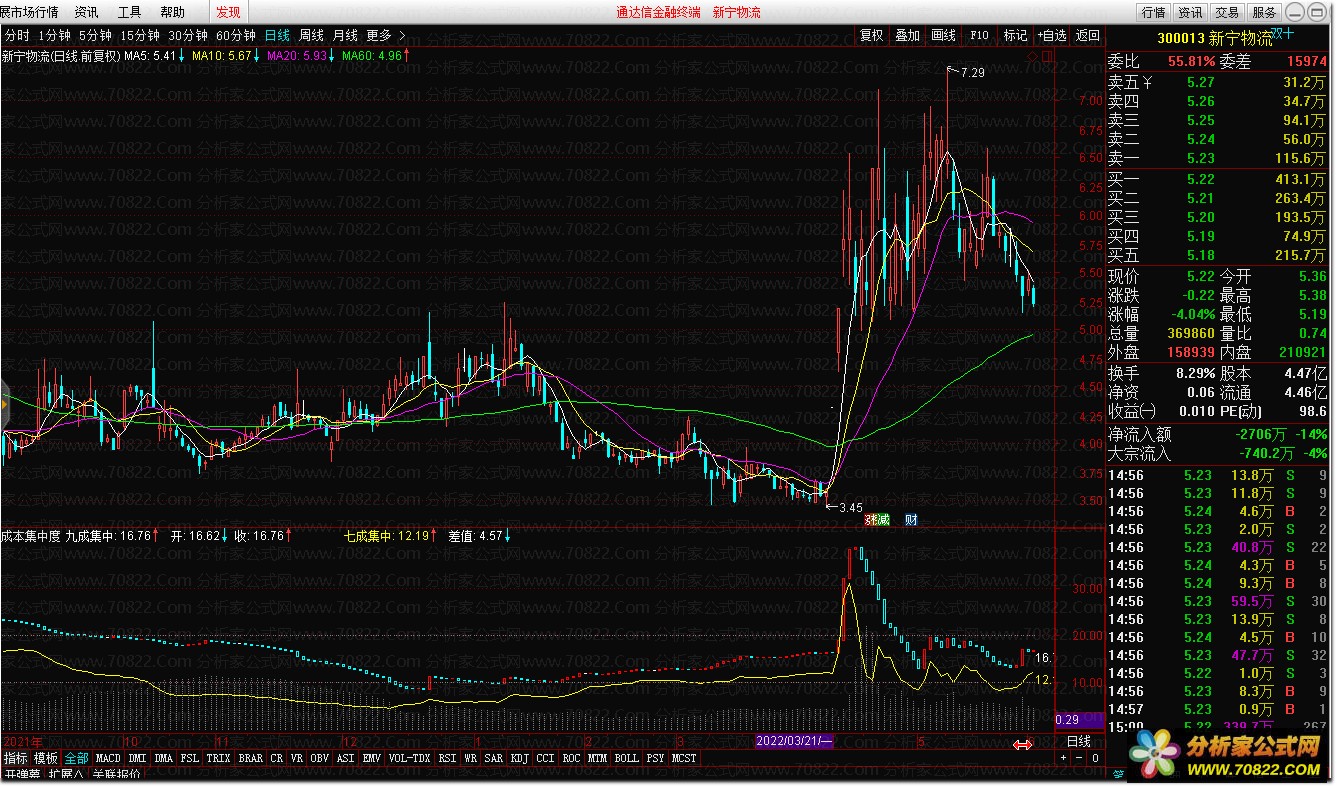Reset chart zoom with 0 button
Viewport: 1337px width, 786px height.
[1096, 759]
